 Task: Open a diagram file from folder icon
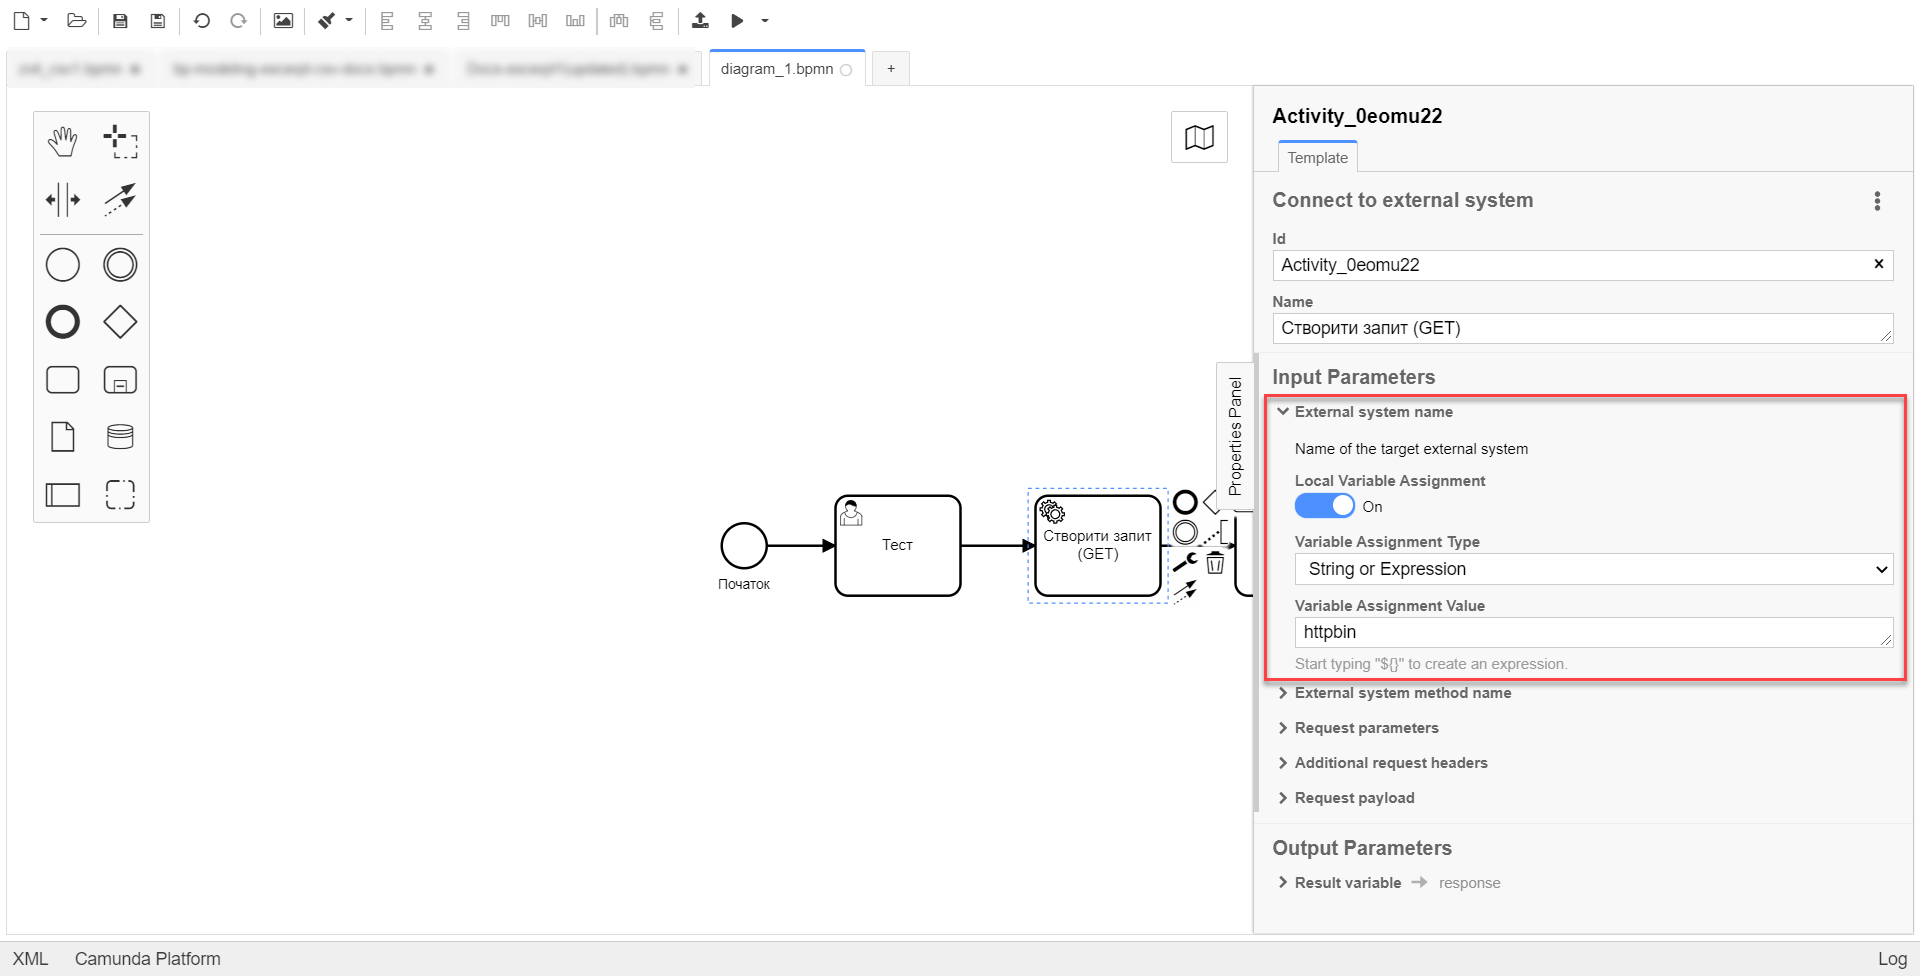[x=77, y=20]
